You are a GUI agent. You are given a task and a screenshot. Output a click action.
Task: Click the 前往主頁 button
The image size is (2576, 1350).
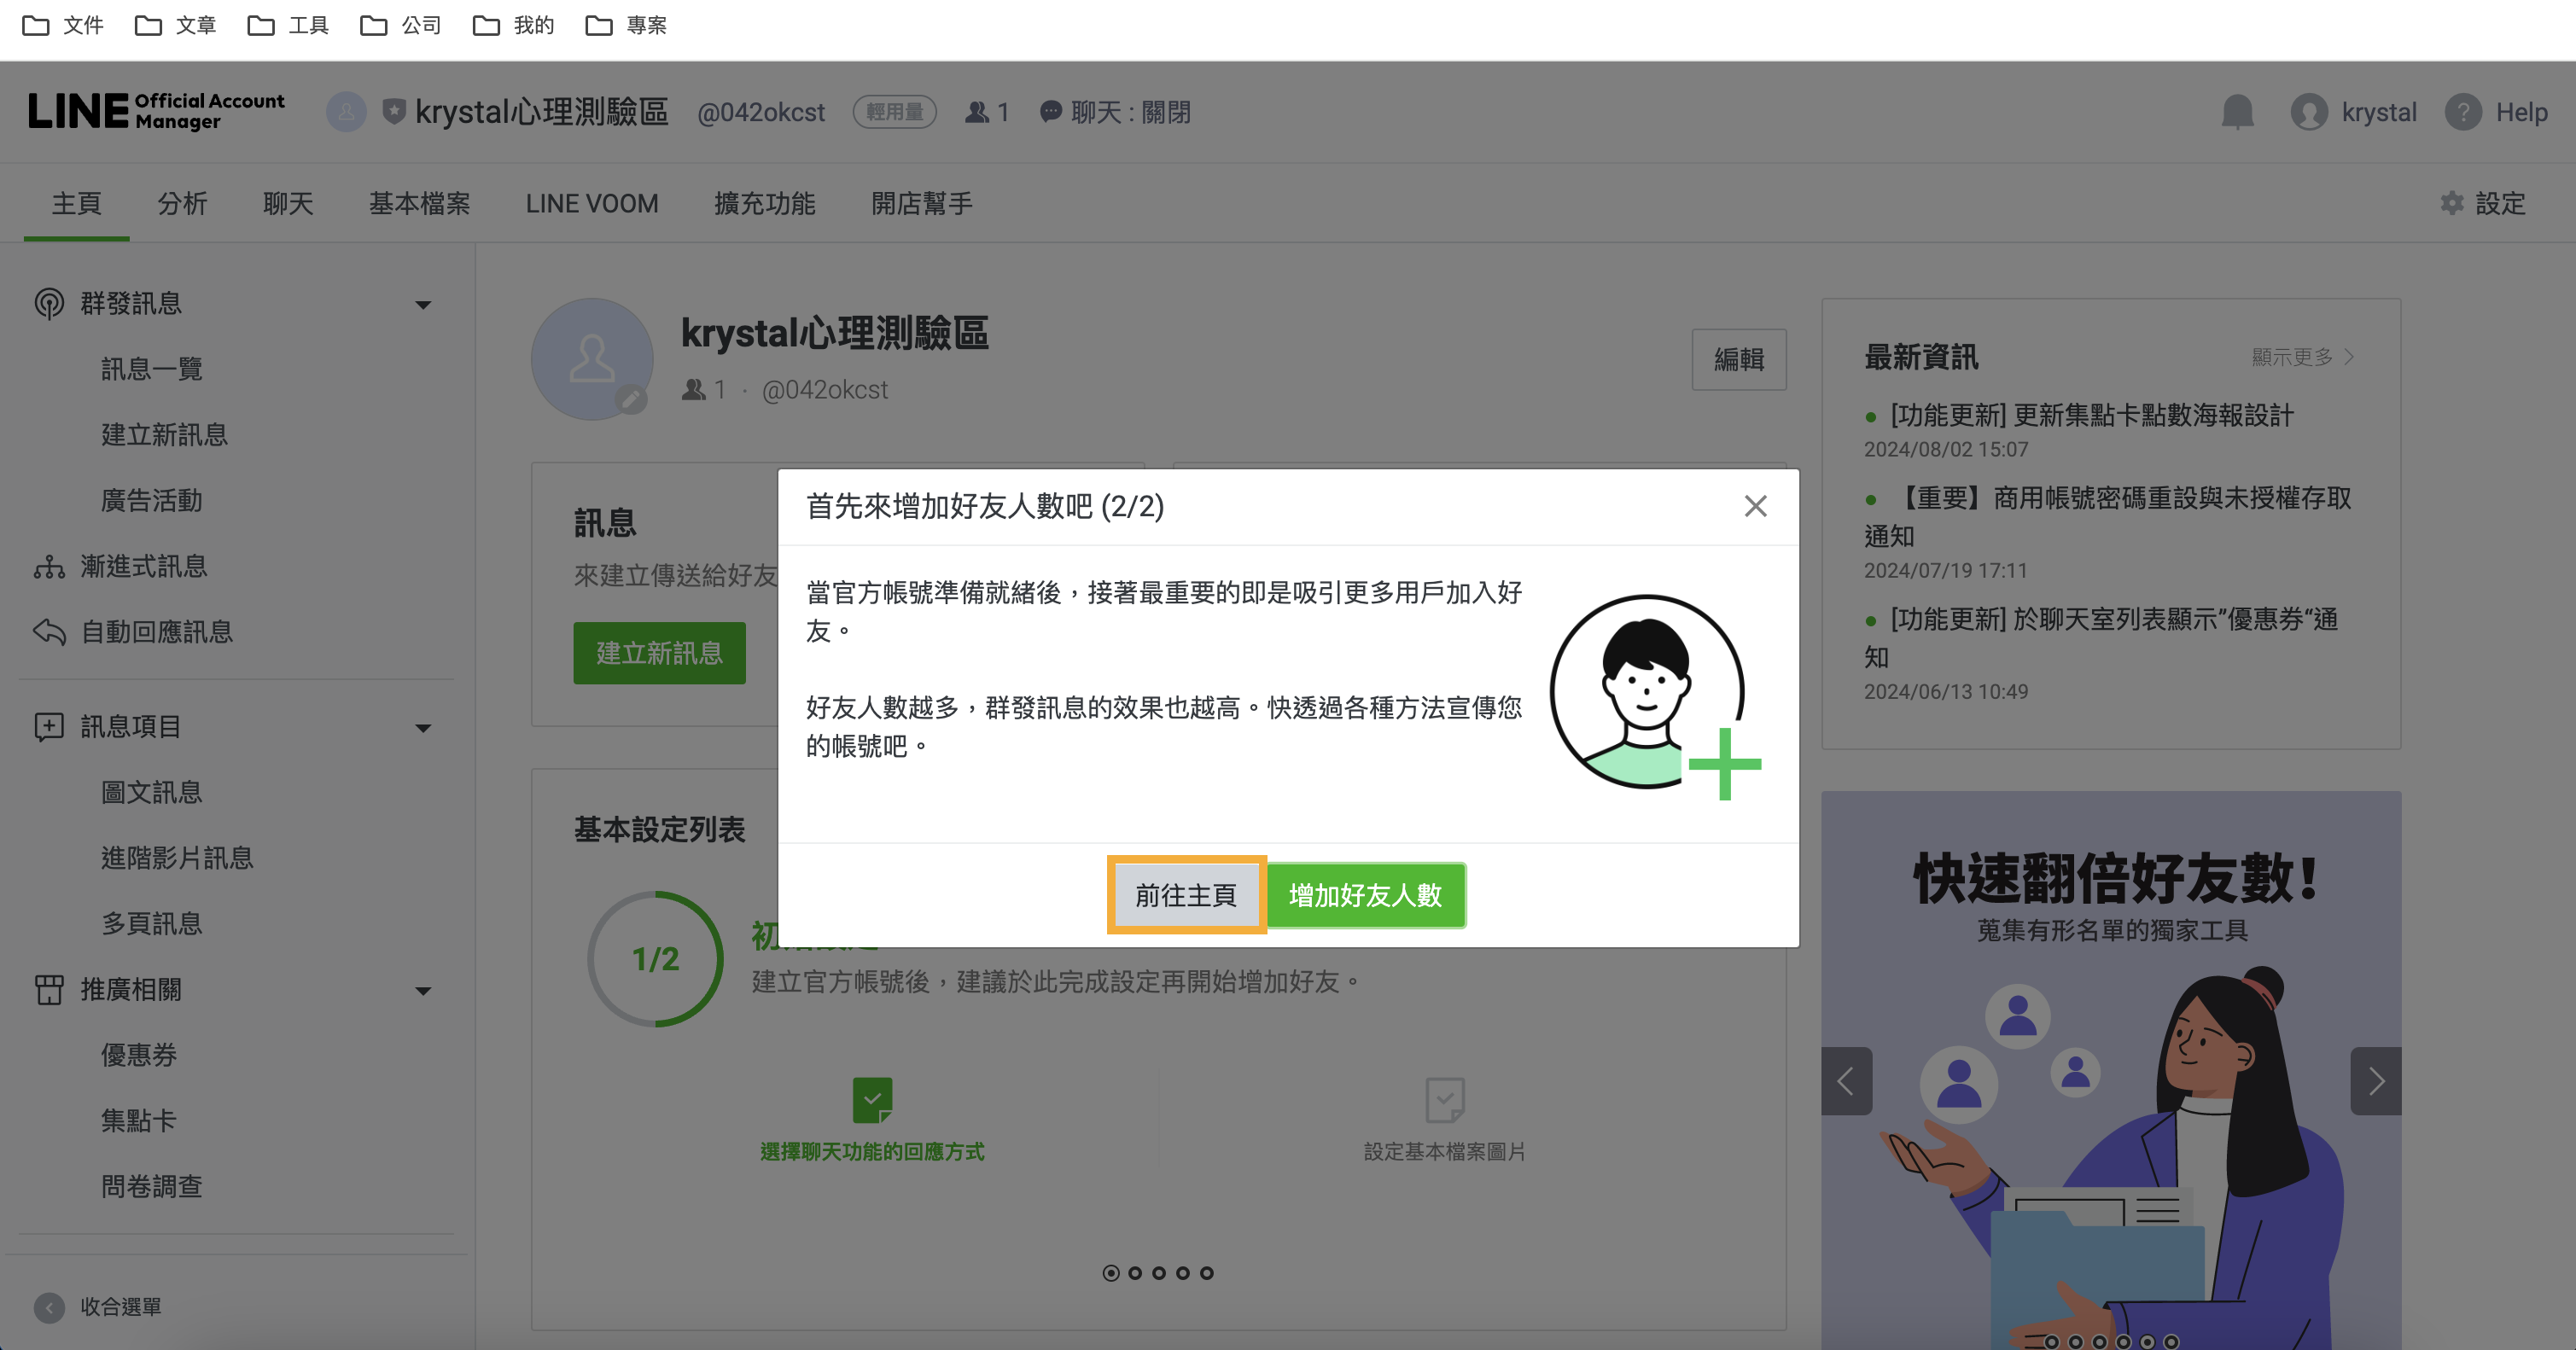(1186, 895)
